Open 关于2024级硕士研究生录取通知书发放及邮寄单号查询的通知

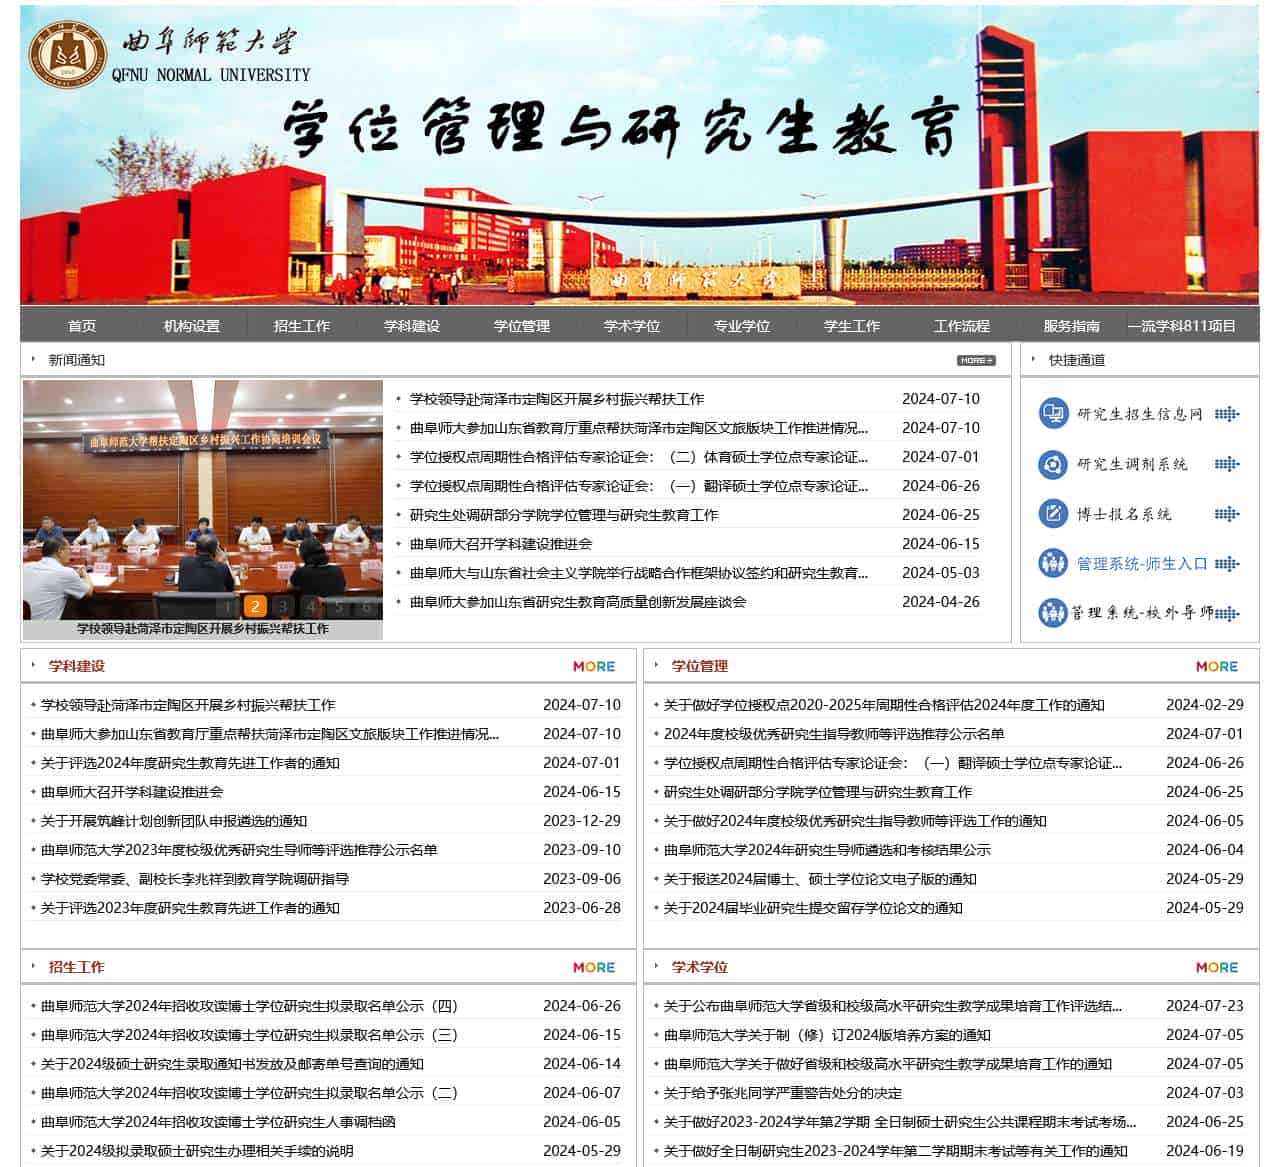pyautogui.click(x=232, y=1064)
